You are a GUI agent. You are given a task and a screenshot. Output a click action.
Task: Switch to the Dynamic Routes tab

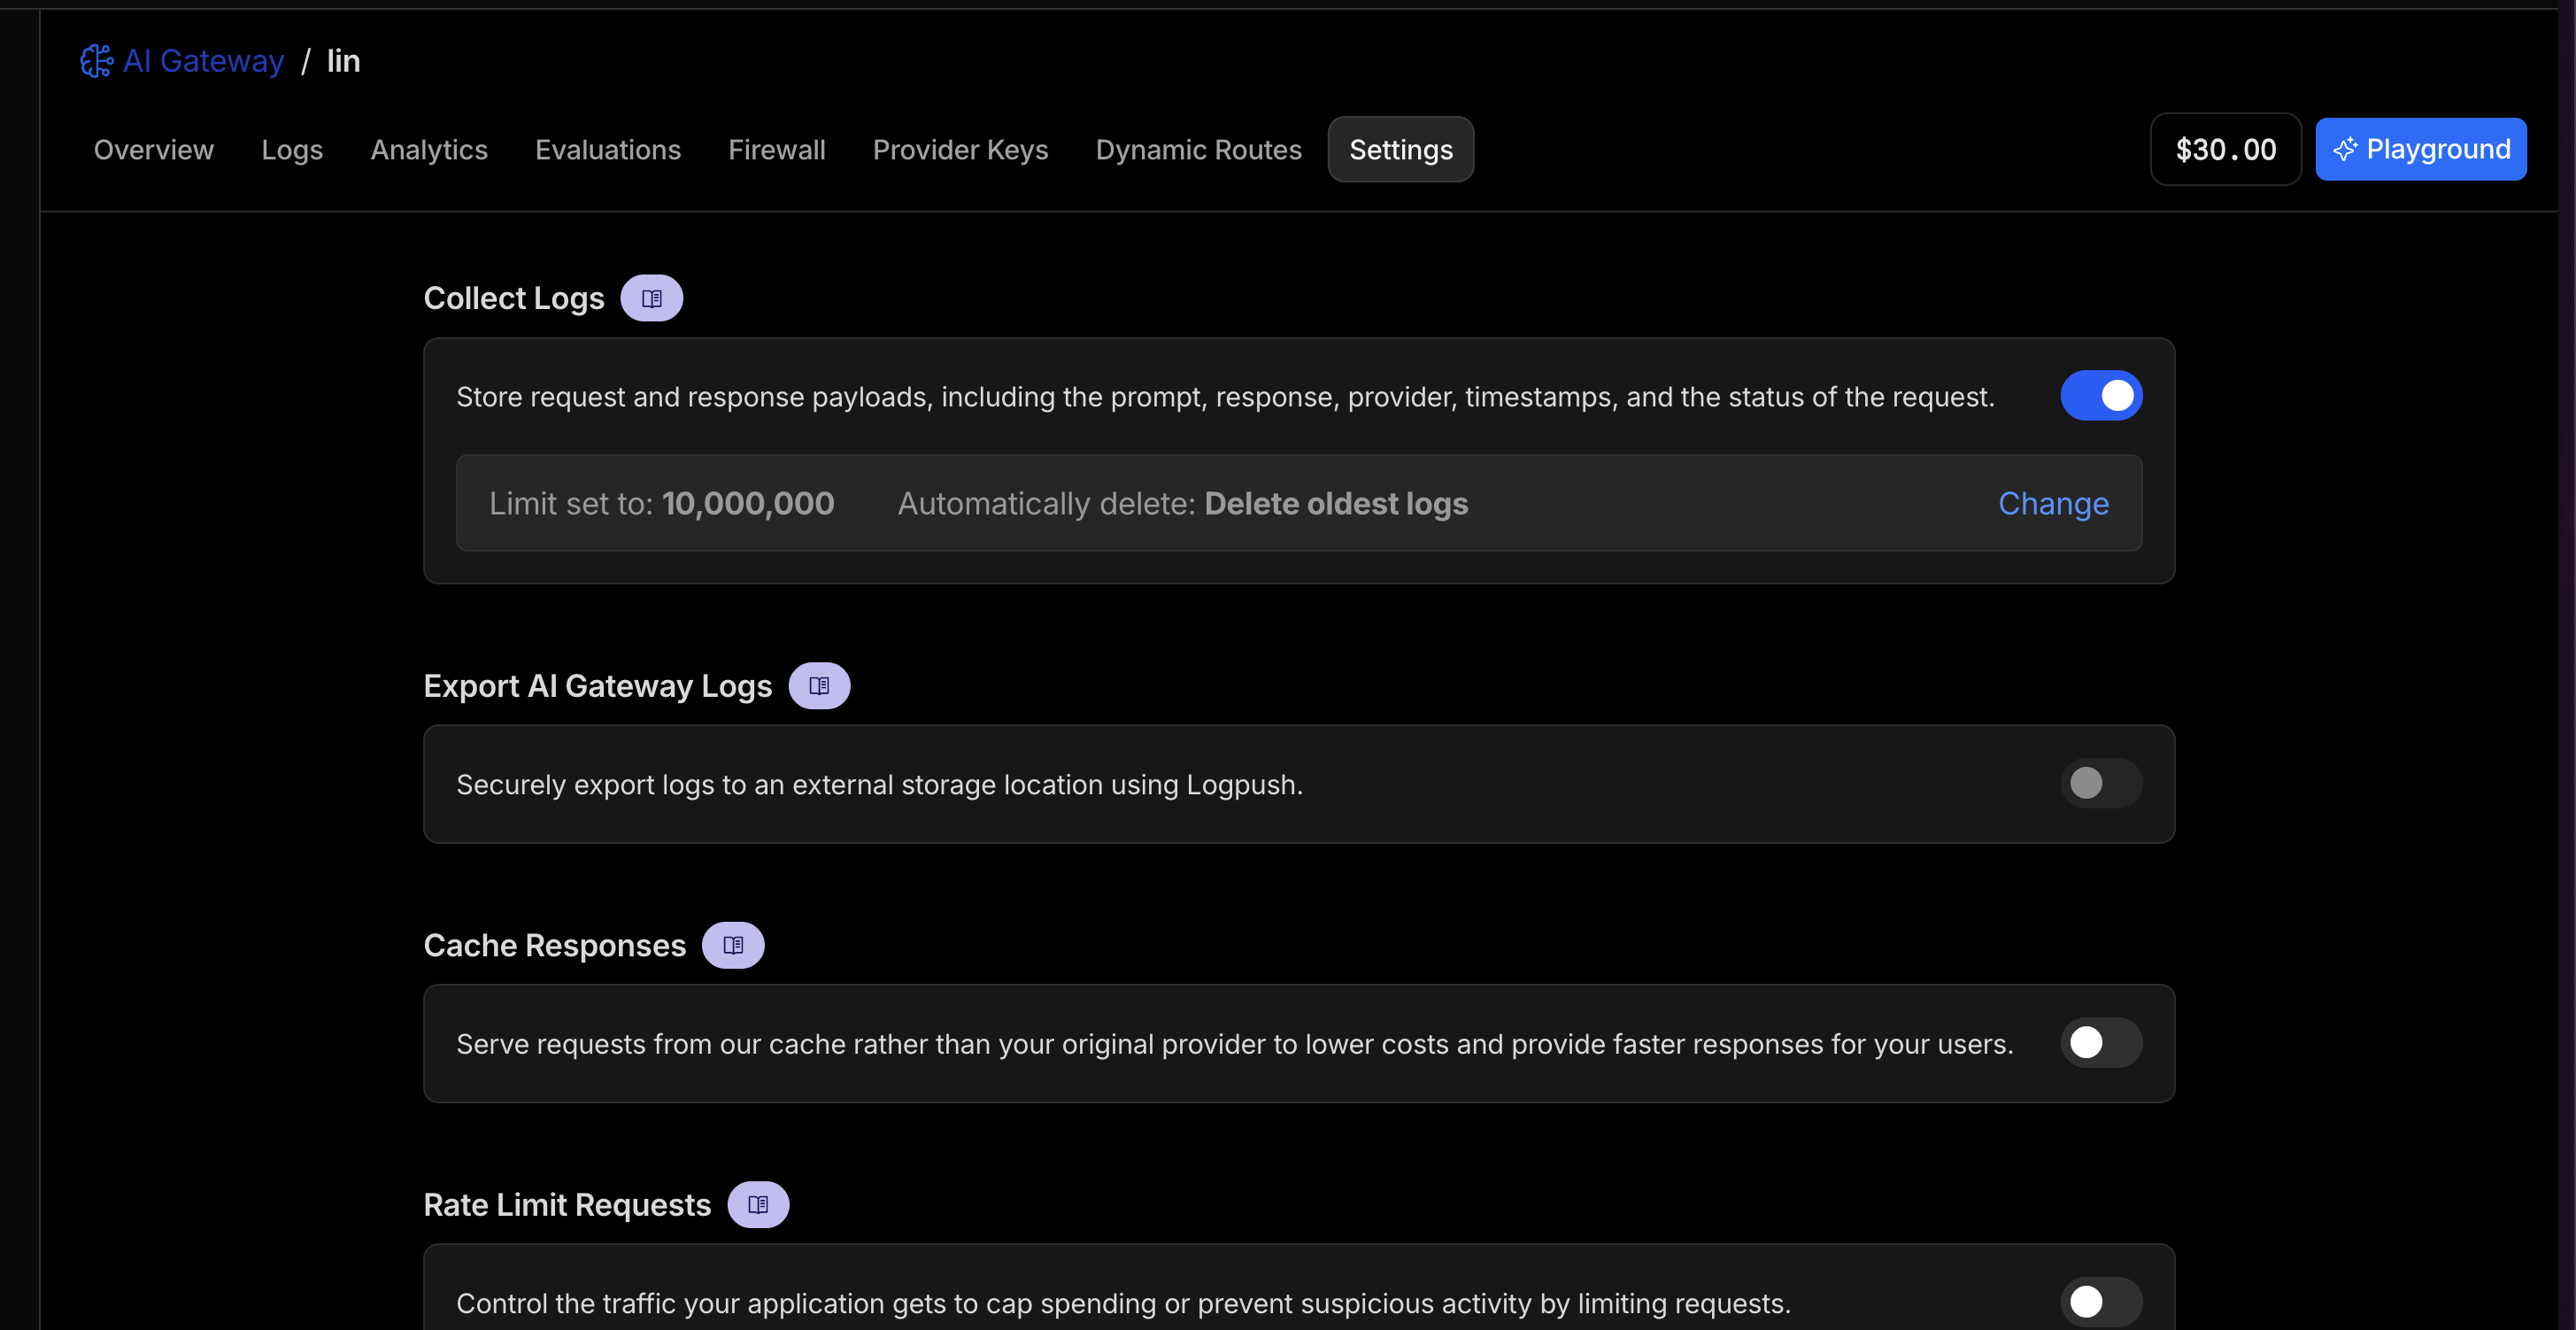click(1198, 150)
